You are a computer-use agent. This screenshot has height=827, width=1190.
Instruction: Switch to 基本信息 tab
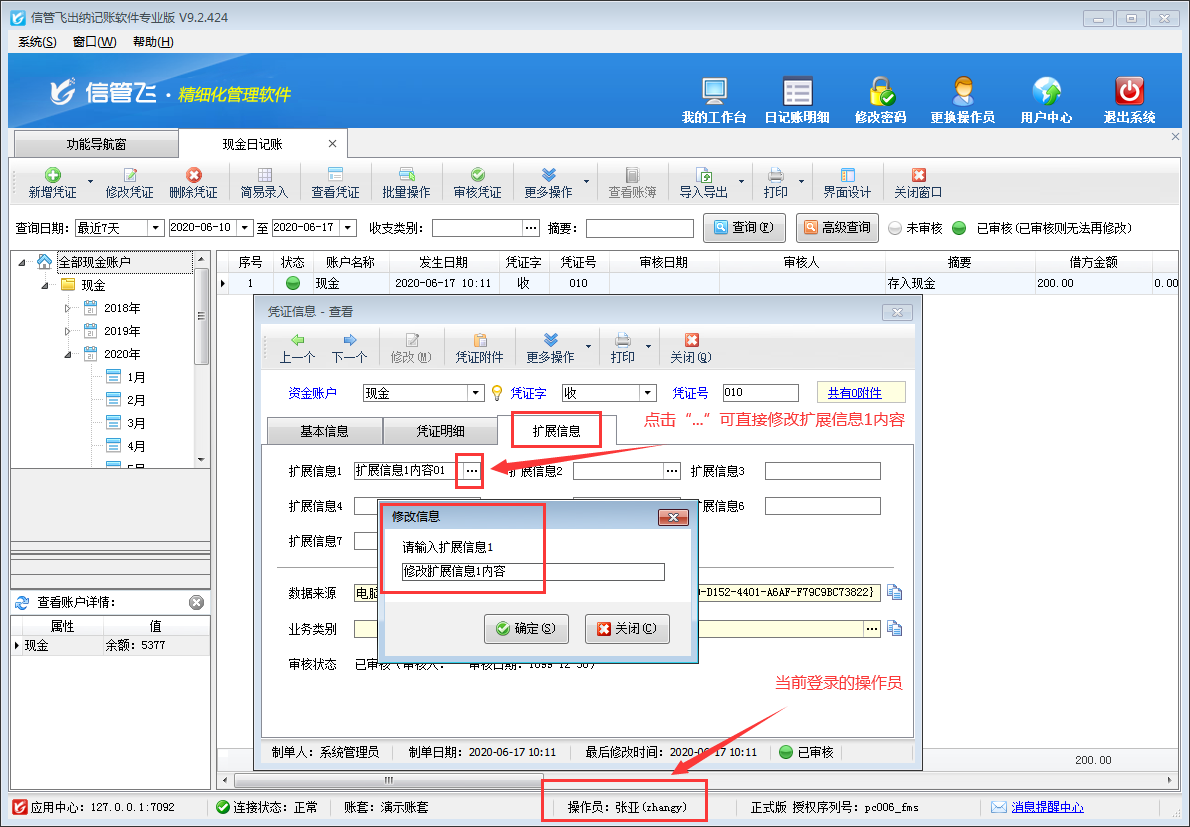click(x=324, y=431)
